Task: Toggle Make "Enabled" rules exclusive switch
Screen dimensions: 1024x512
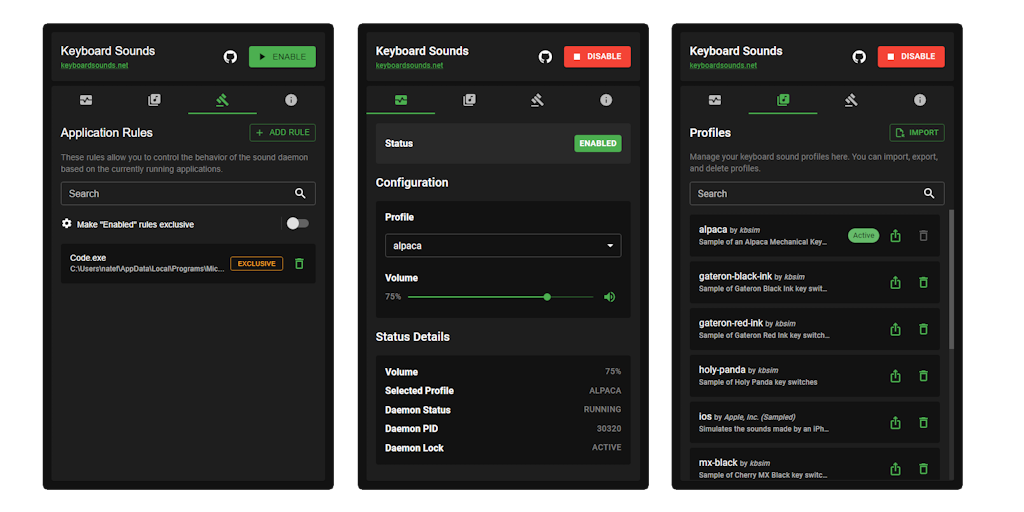Action: coord(297,224)
